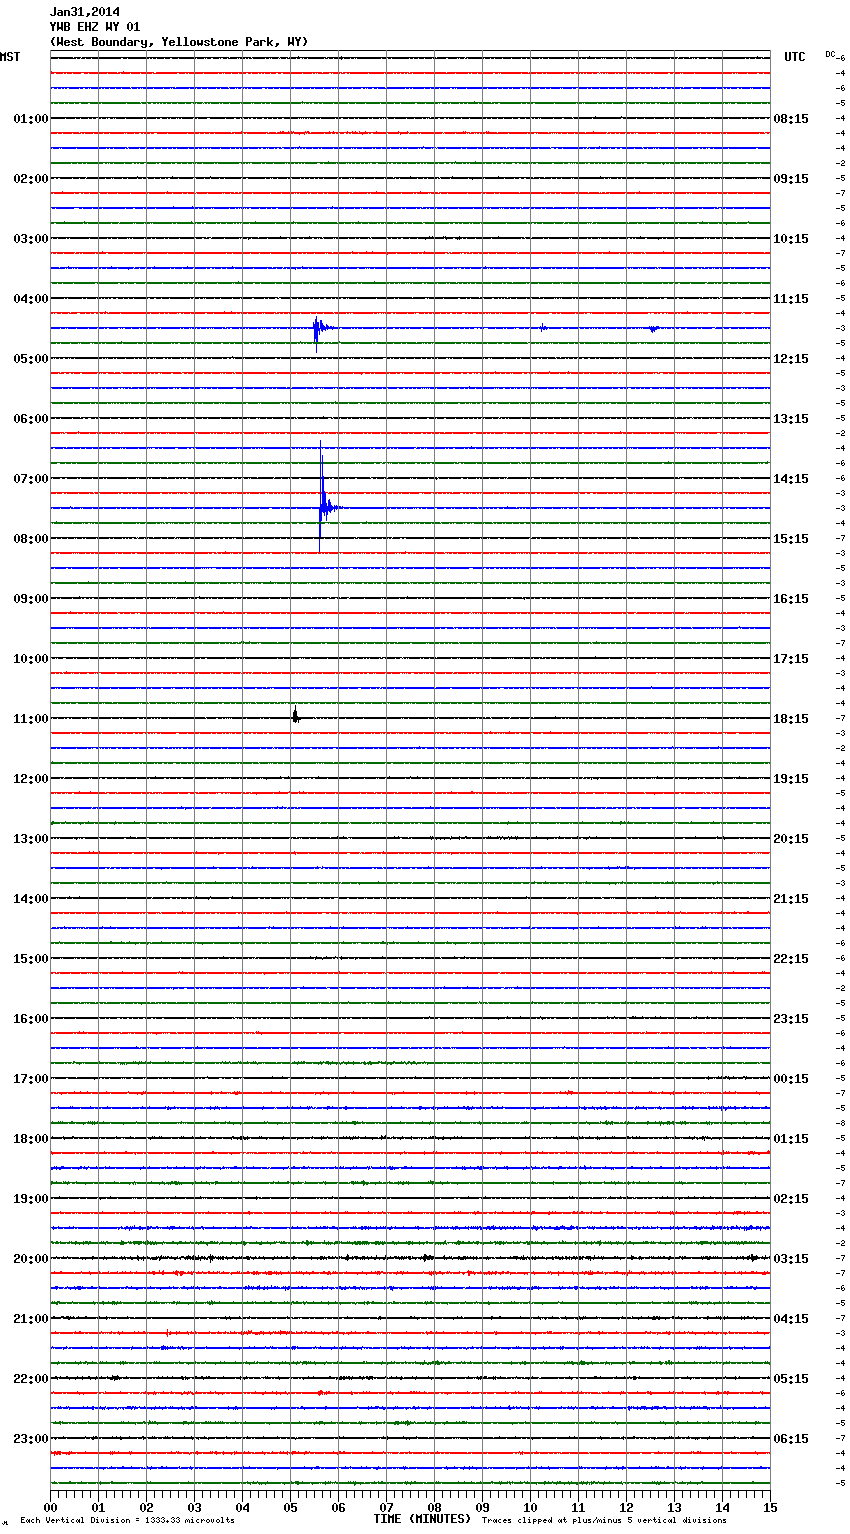Click the minute 15 tick label
This screenshot has height=1534, width=850.
pos(770,1507)
